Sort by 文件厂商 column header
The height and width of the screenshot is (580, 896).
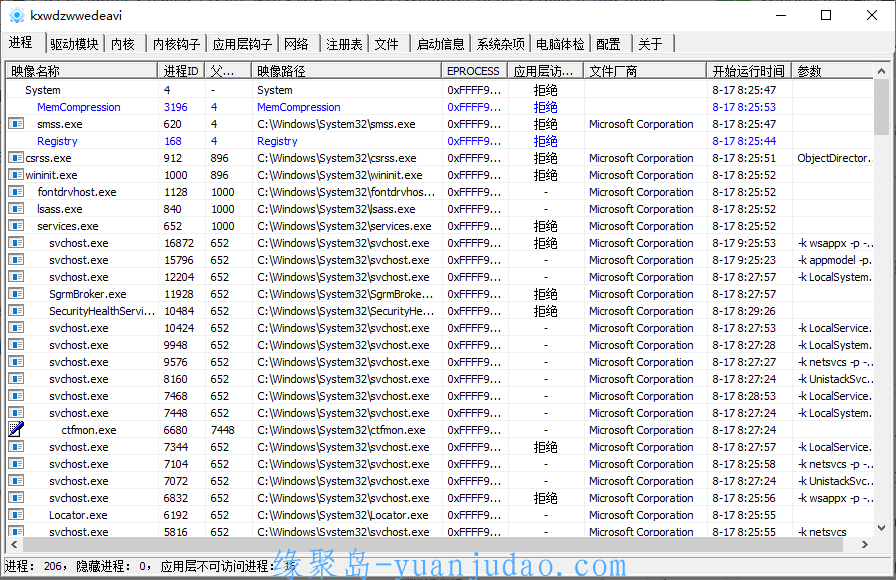pyautogui.click(x=645, y=71)
